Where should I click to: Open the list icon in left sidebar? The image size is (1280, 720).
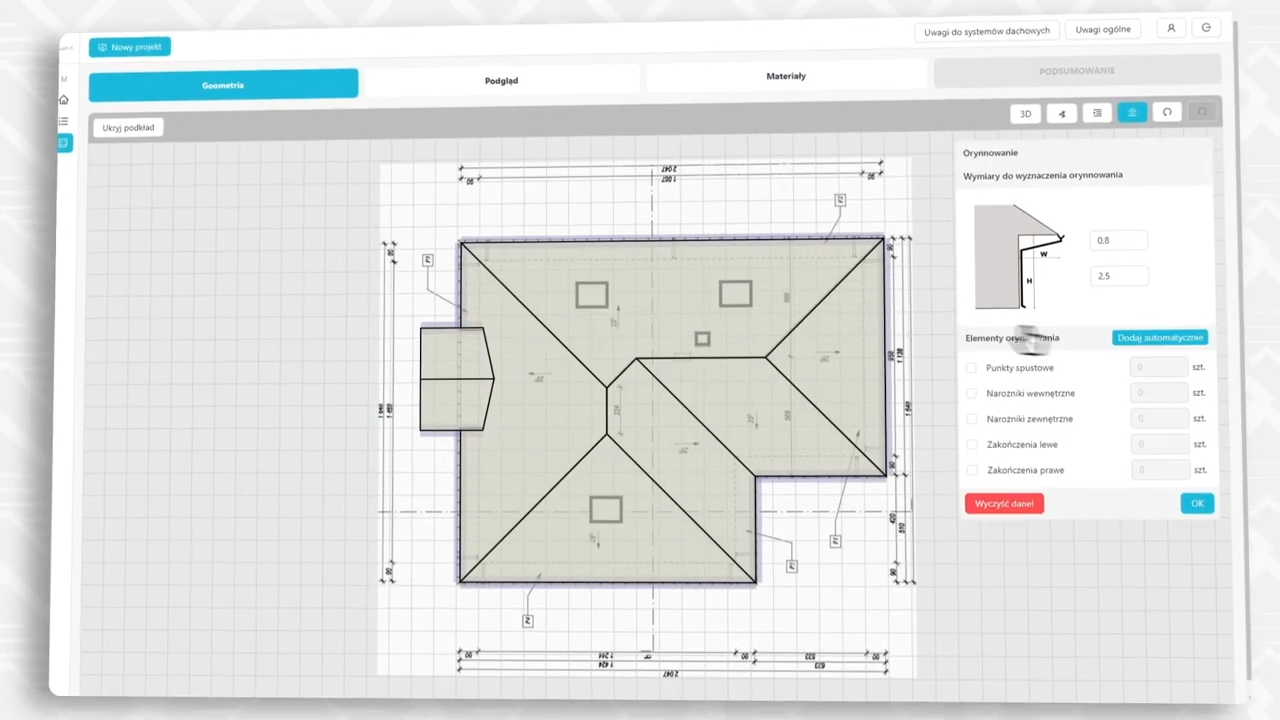pos(64,121)
